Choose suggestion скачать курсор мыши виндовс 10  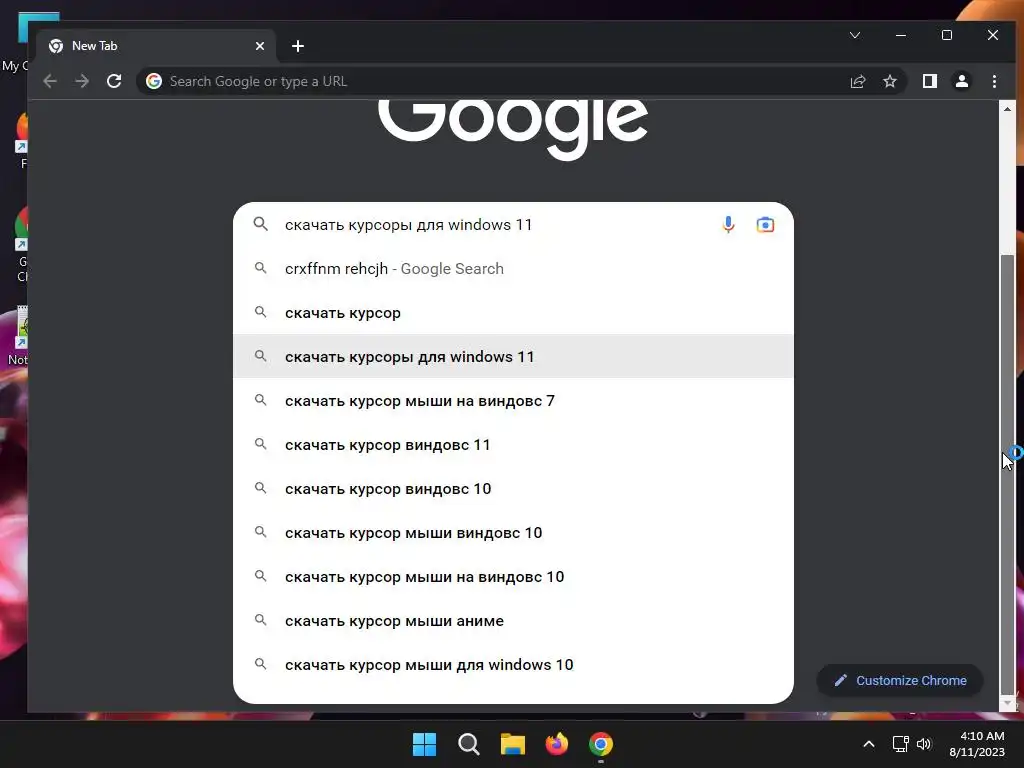[513, 532]
